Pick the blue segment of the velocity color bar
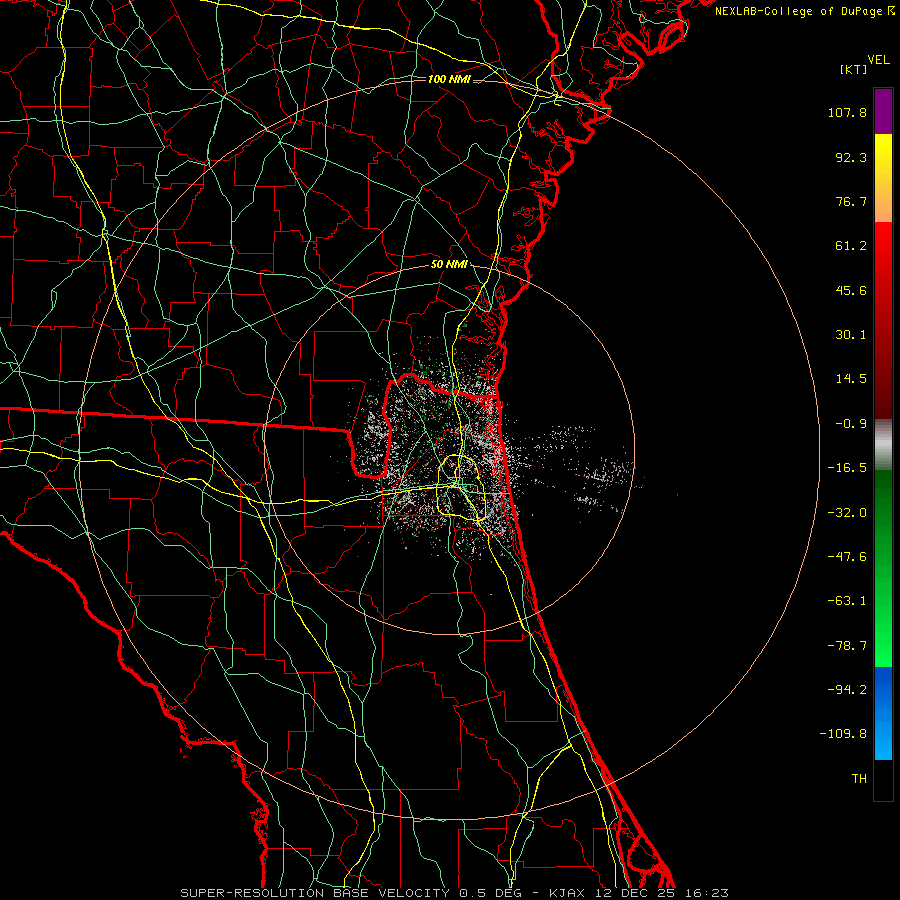This screenshot has width=900, height=900. (x=883, y=713)
